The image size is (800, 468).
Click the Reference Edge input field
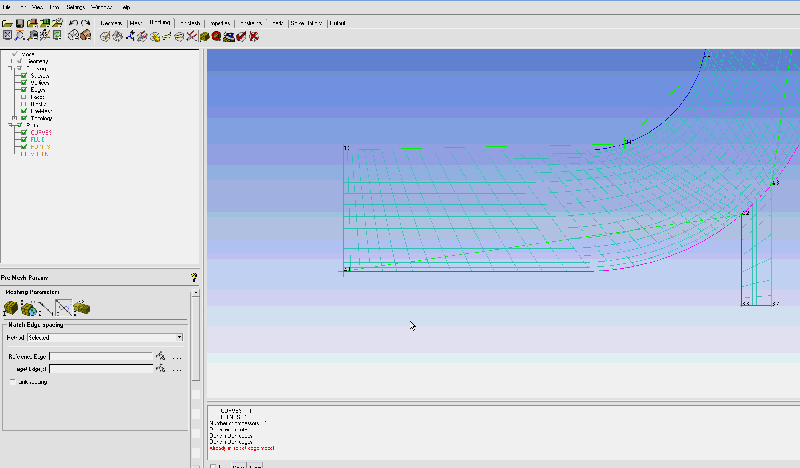pyautogui.click(x=100, y=356)
